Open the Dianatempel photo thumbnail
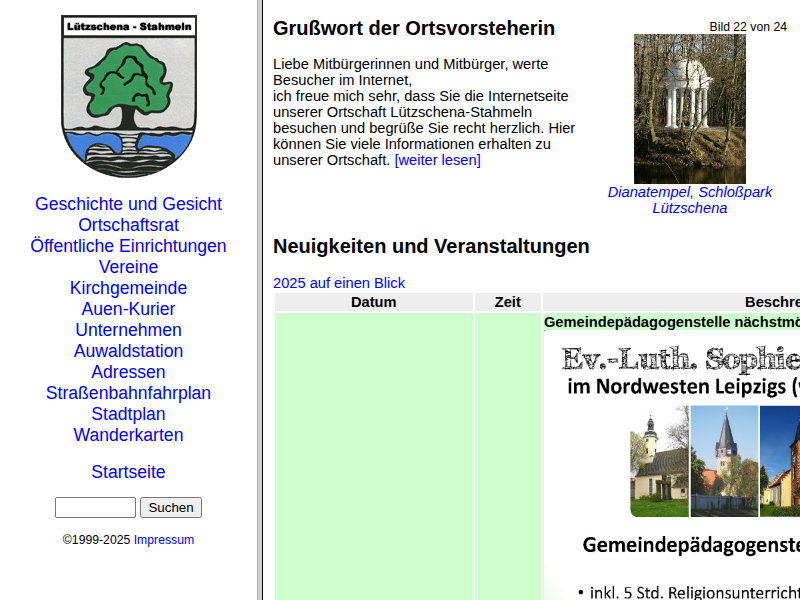The height and width of the screenshot is (600, 800). coord(689,109)
